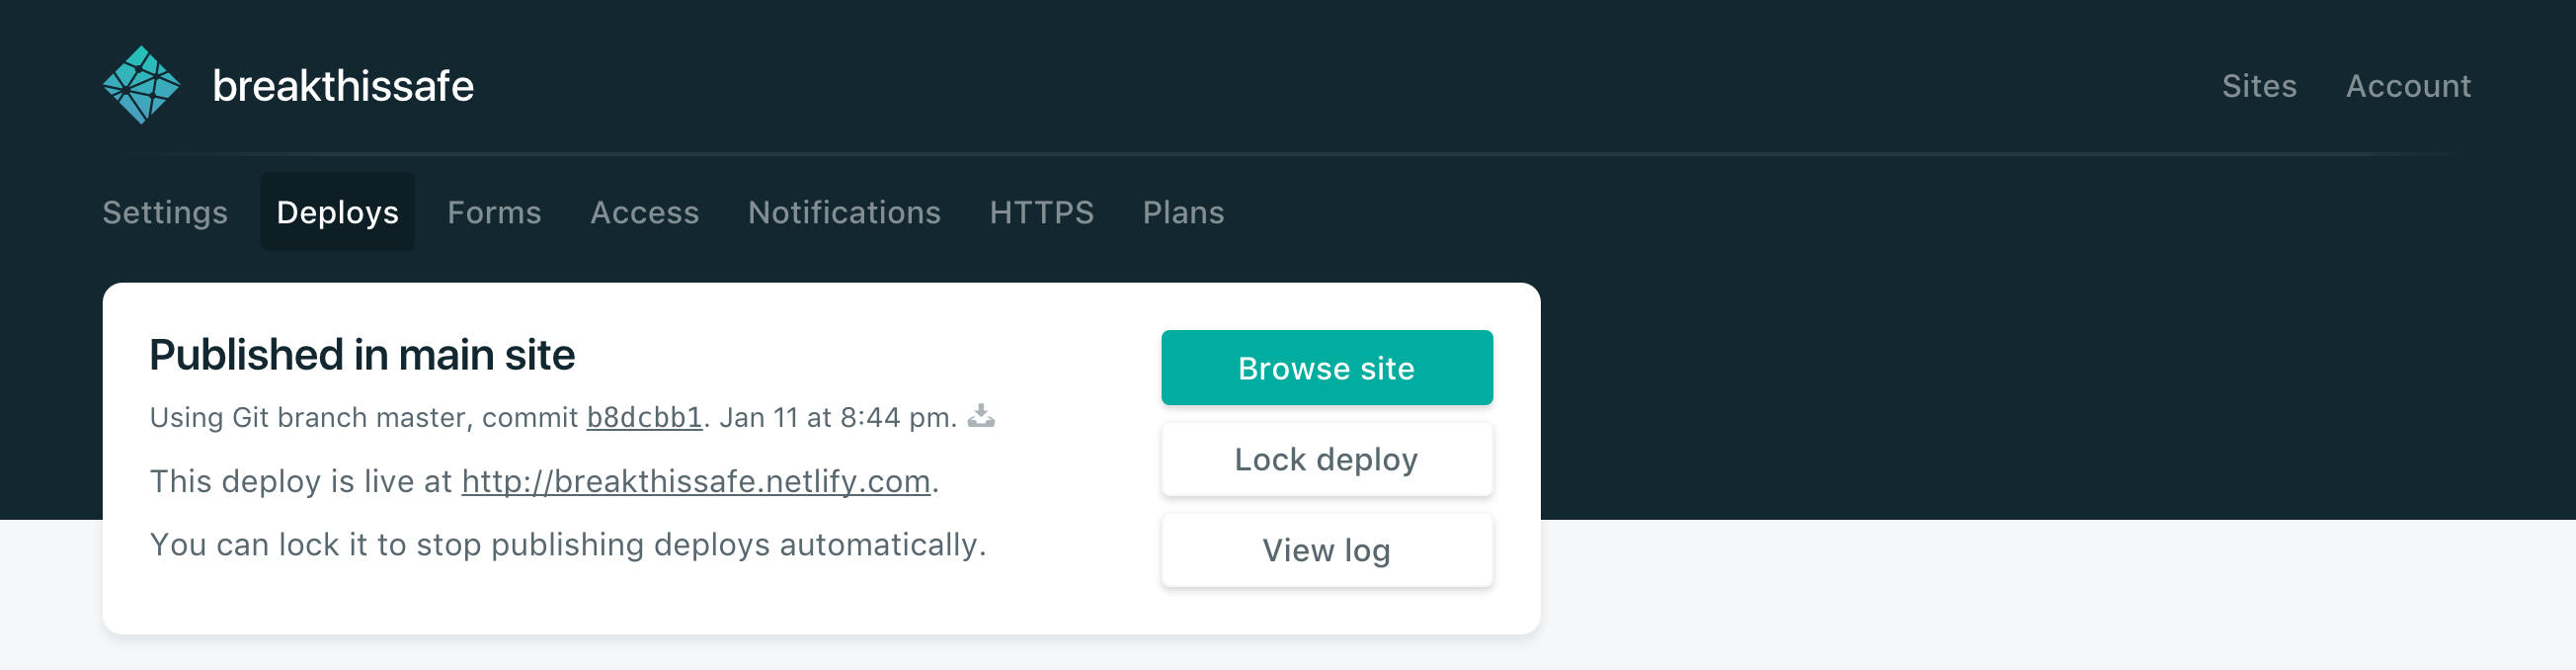
Task: Click the "You can lock it" description text
Action: (567, 544)
